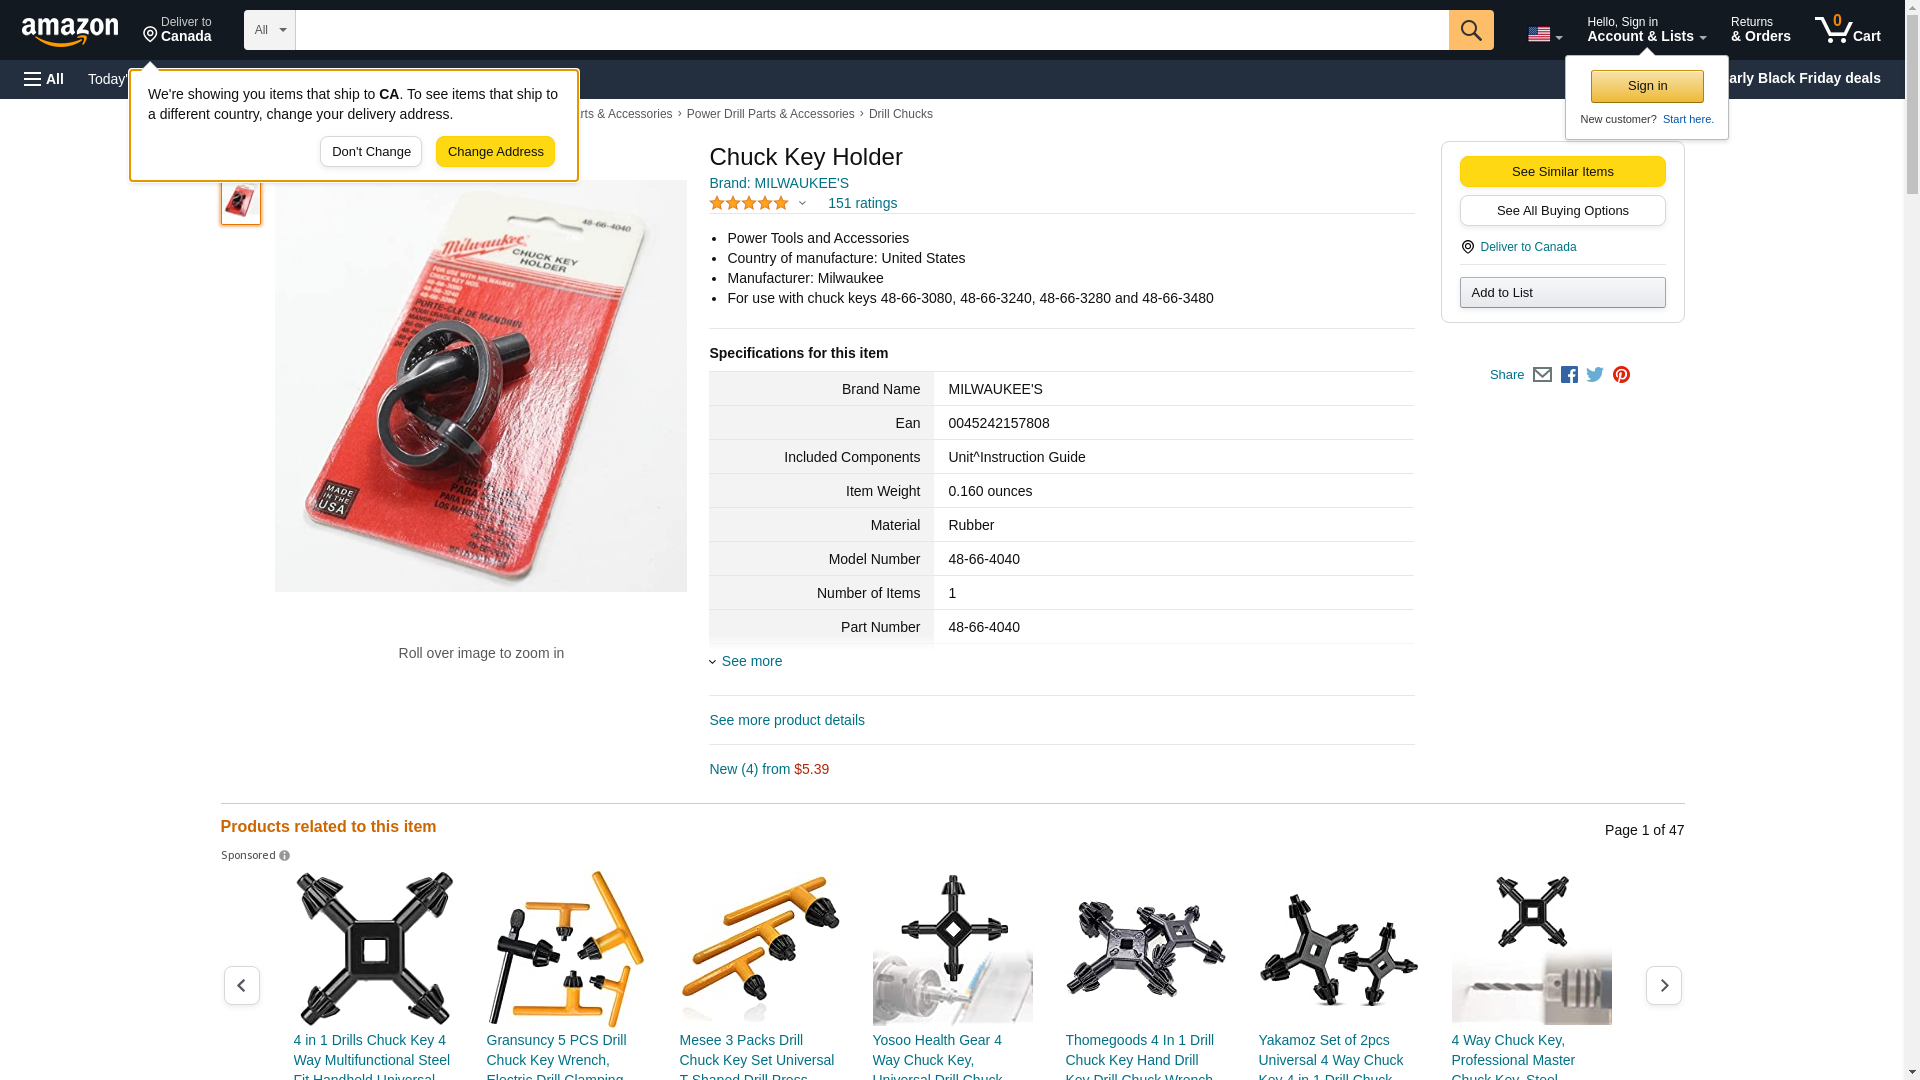The height and width of the screenshot is (1080, 1920).
Task: Expand See more specifications
Action: tap(751, 661)
